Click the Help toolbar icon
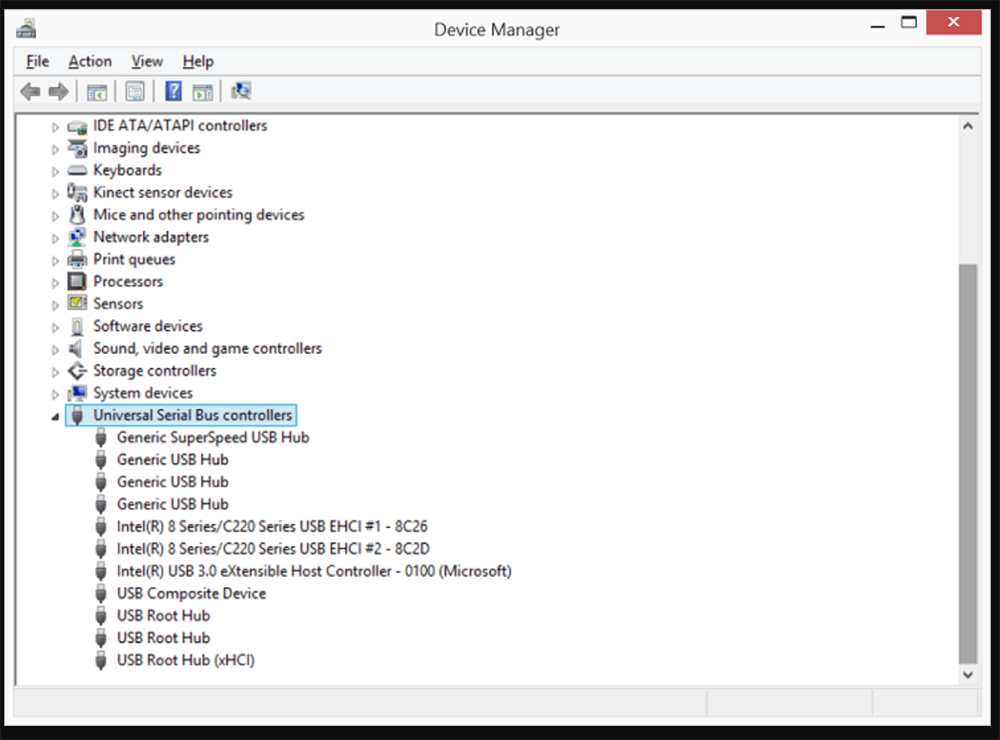The image size is (1000, 740). click(x=172, y=91)
